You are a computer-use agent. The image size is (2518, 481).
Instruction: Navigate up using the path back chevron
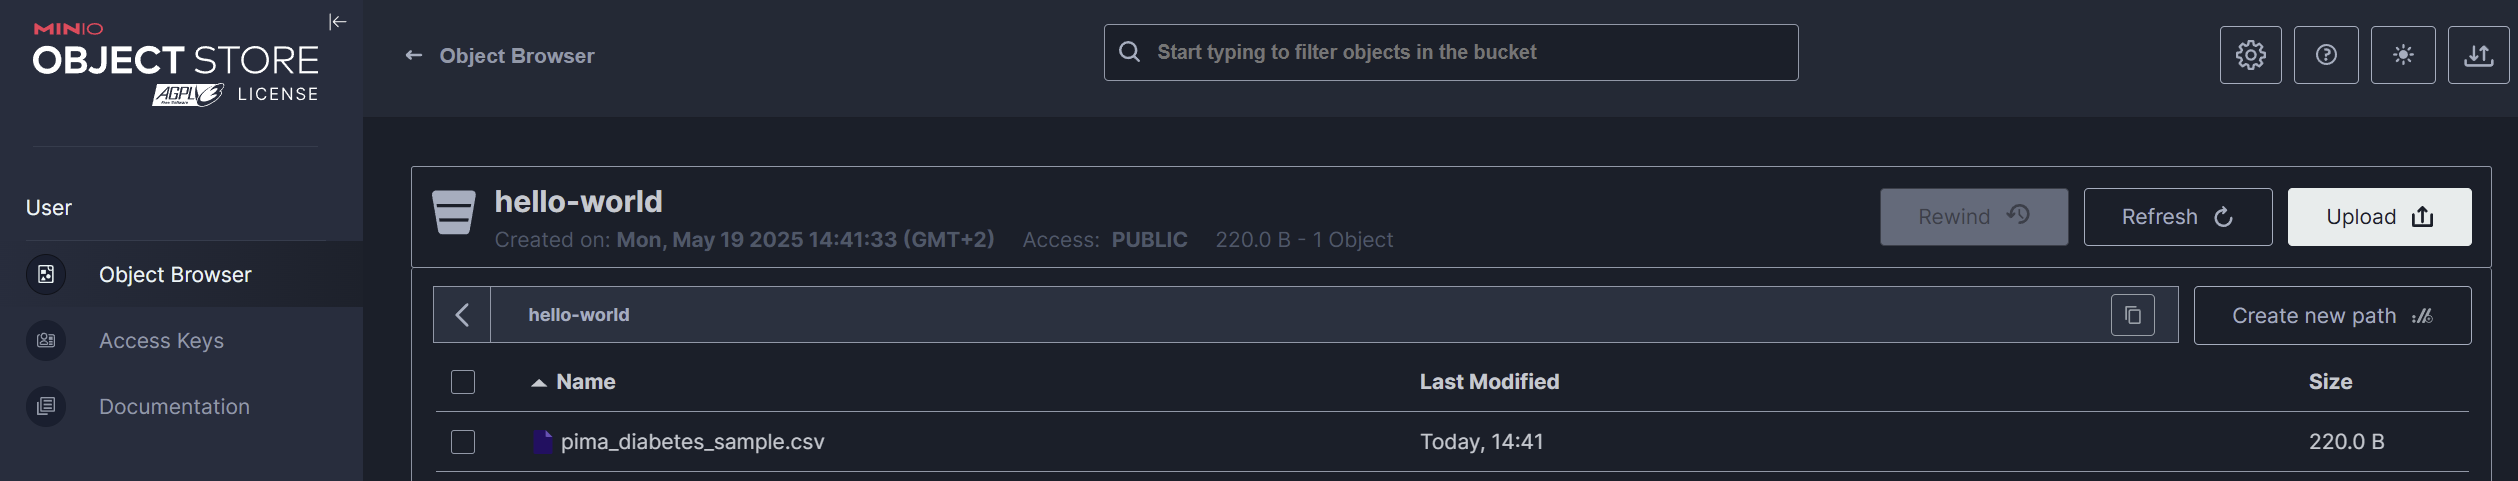pos(462,315)
